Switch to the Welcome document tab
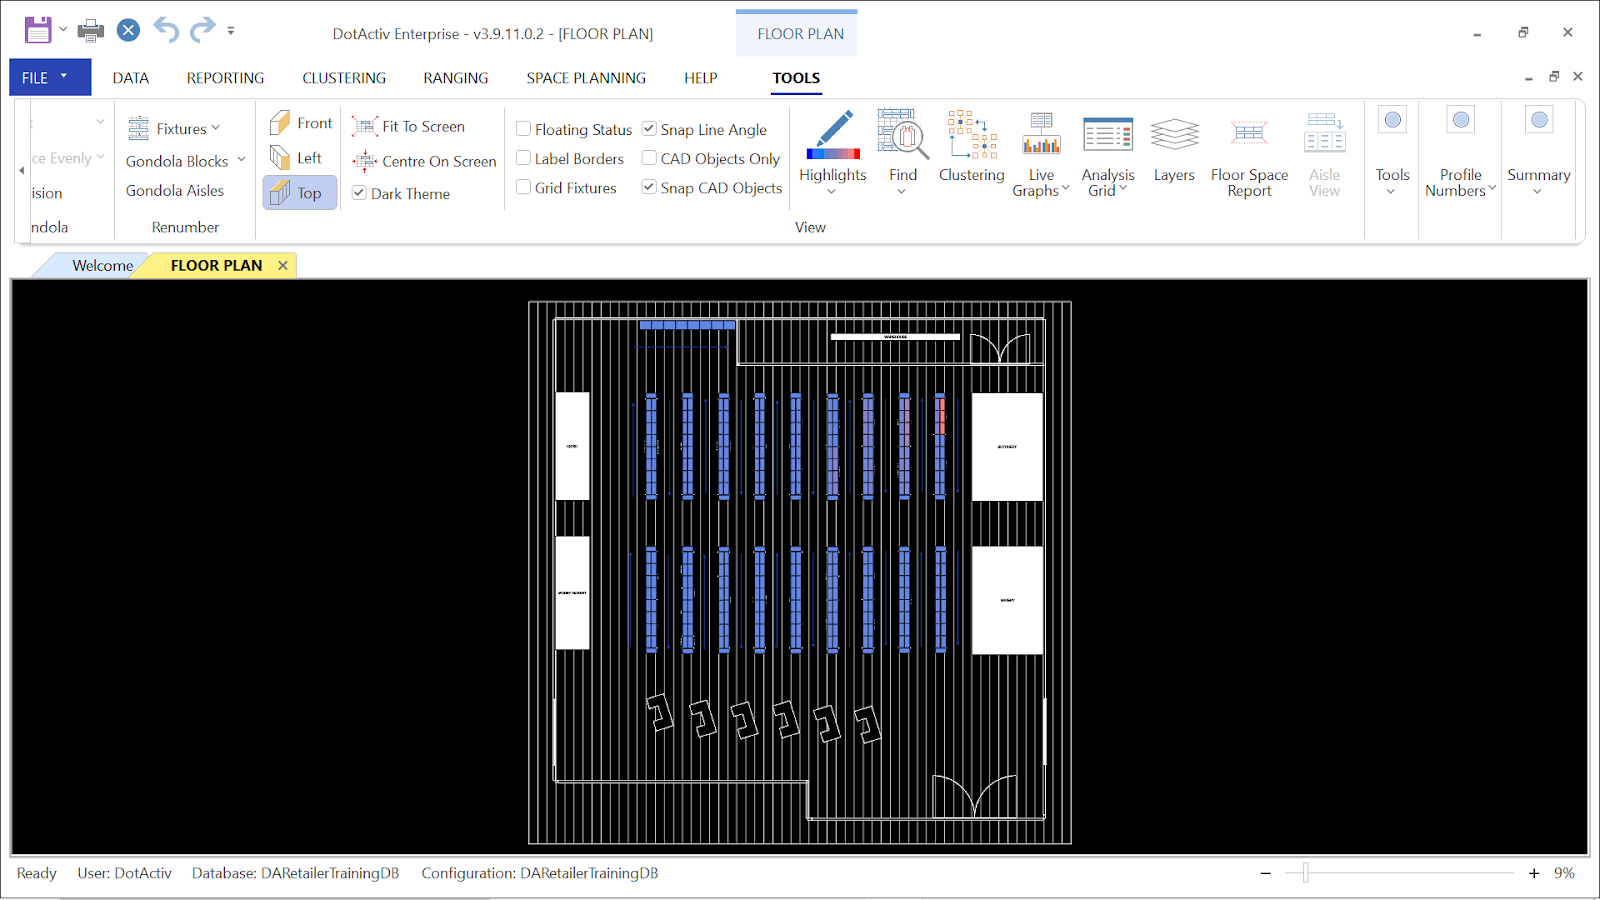The height and width of the screenshot is (900, 1600). [x=102, y=265]
